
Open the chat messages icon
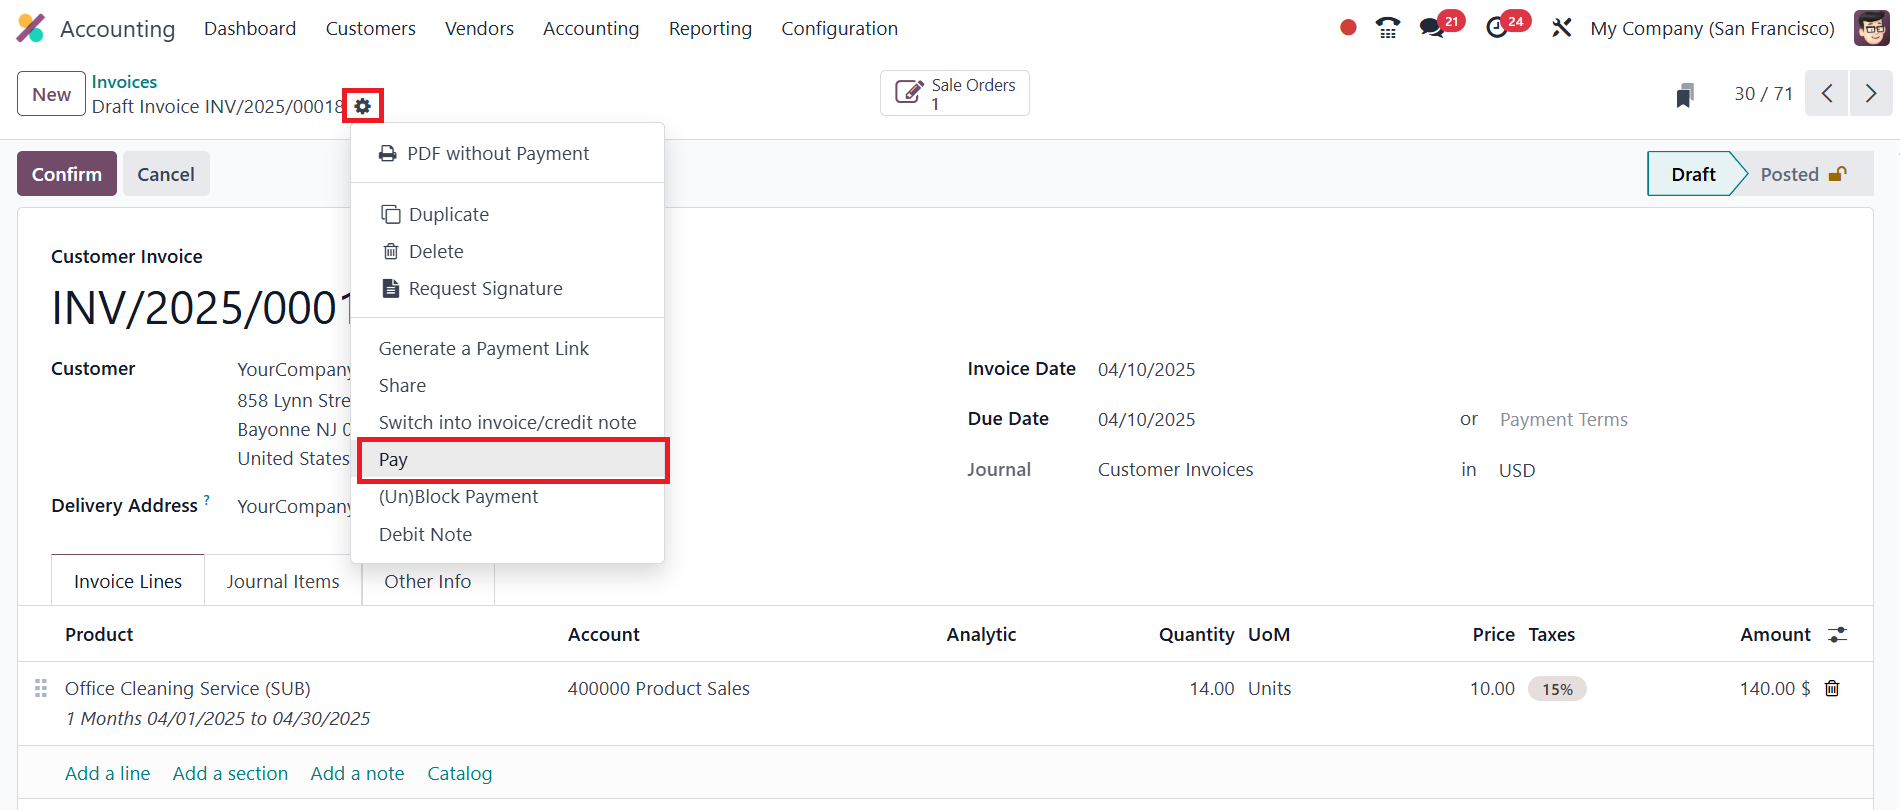click(1433, 28)
